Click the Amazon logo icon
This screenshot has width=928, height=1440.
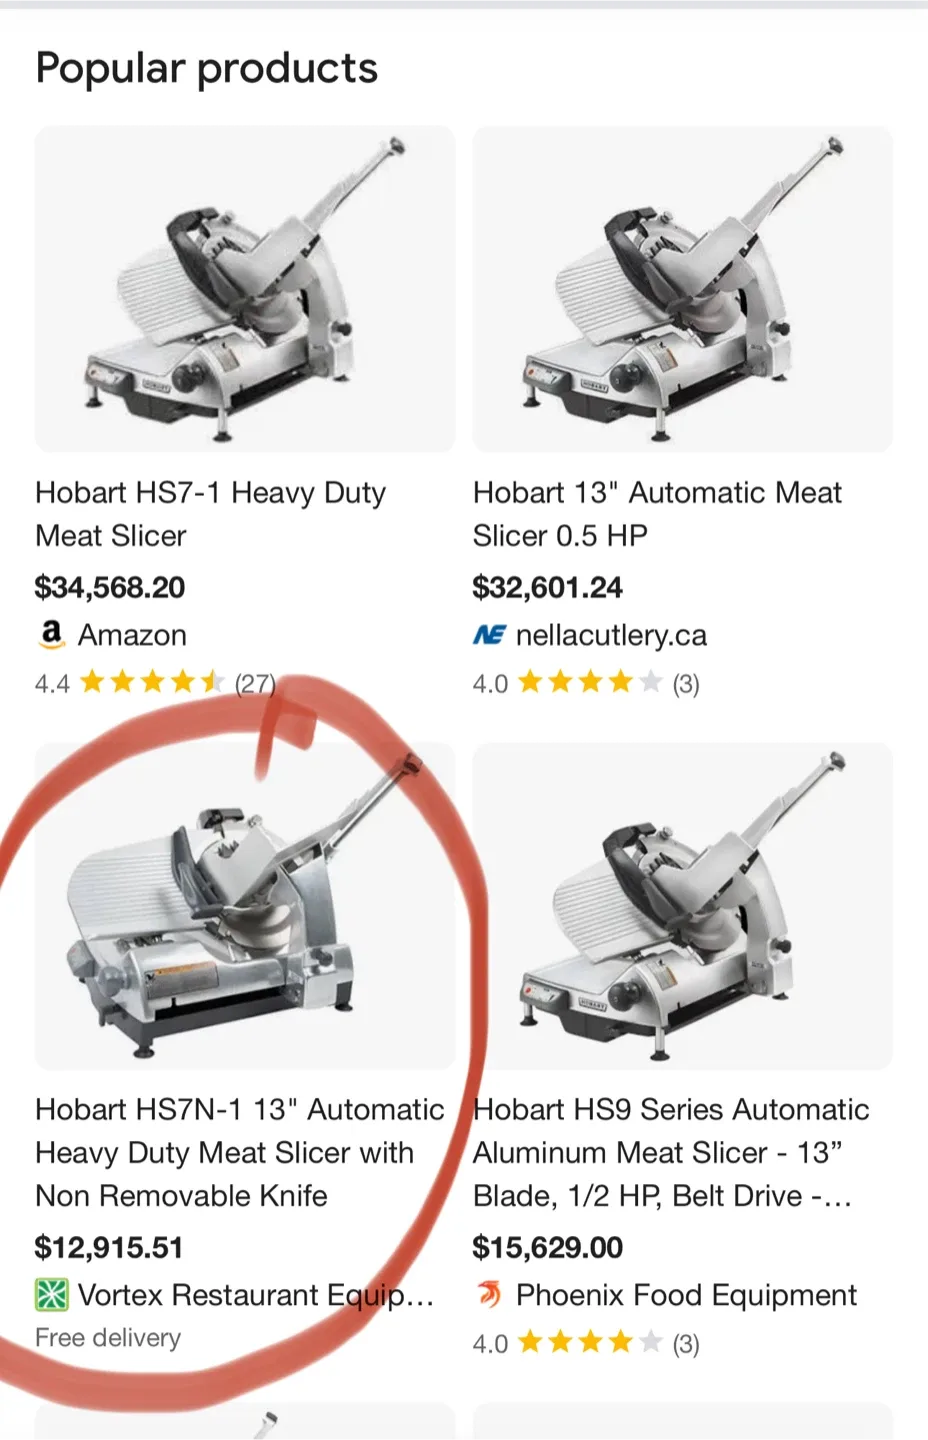click(x=51, y=634)
